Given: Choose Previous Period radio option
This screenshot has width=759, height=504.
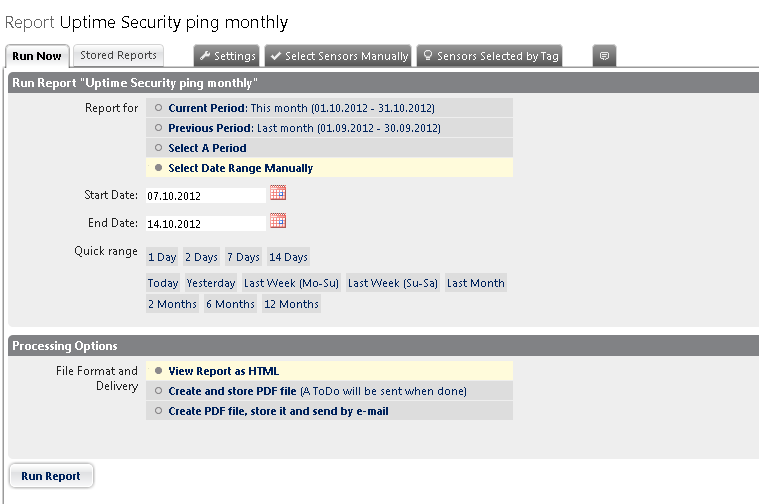Looking at the screenshot, I should pyautogui.click(x=159, y=128).
